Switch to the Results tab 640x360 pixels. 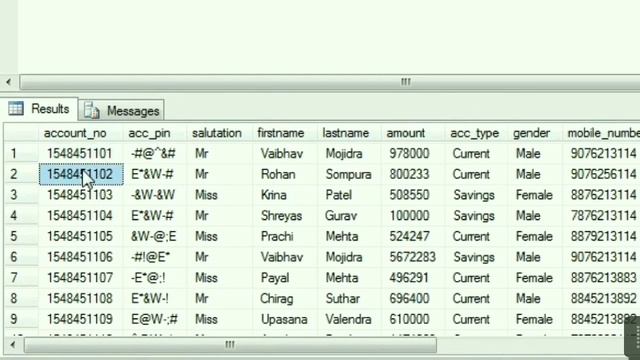tap(39, 109)
